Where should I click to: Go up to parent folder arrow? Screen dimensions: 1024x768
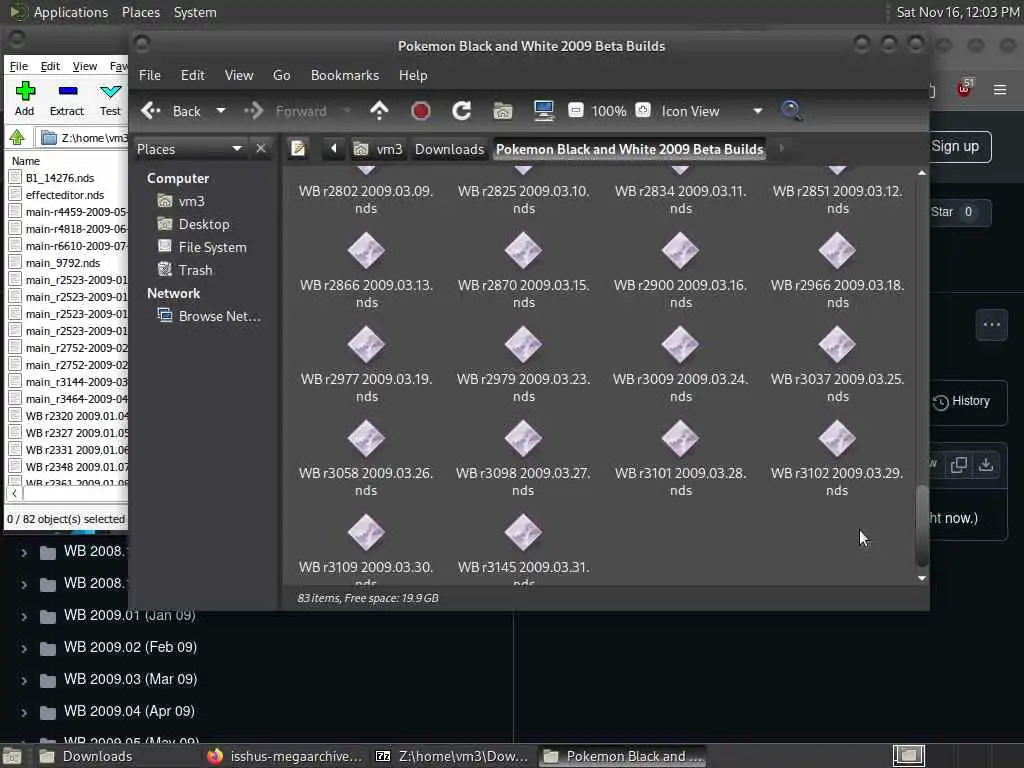point(379,111)
